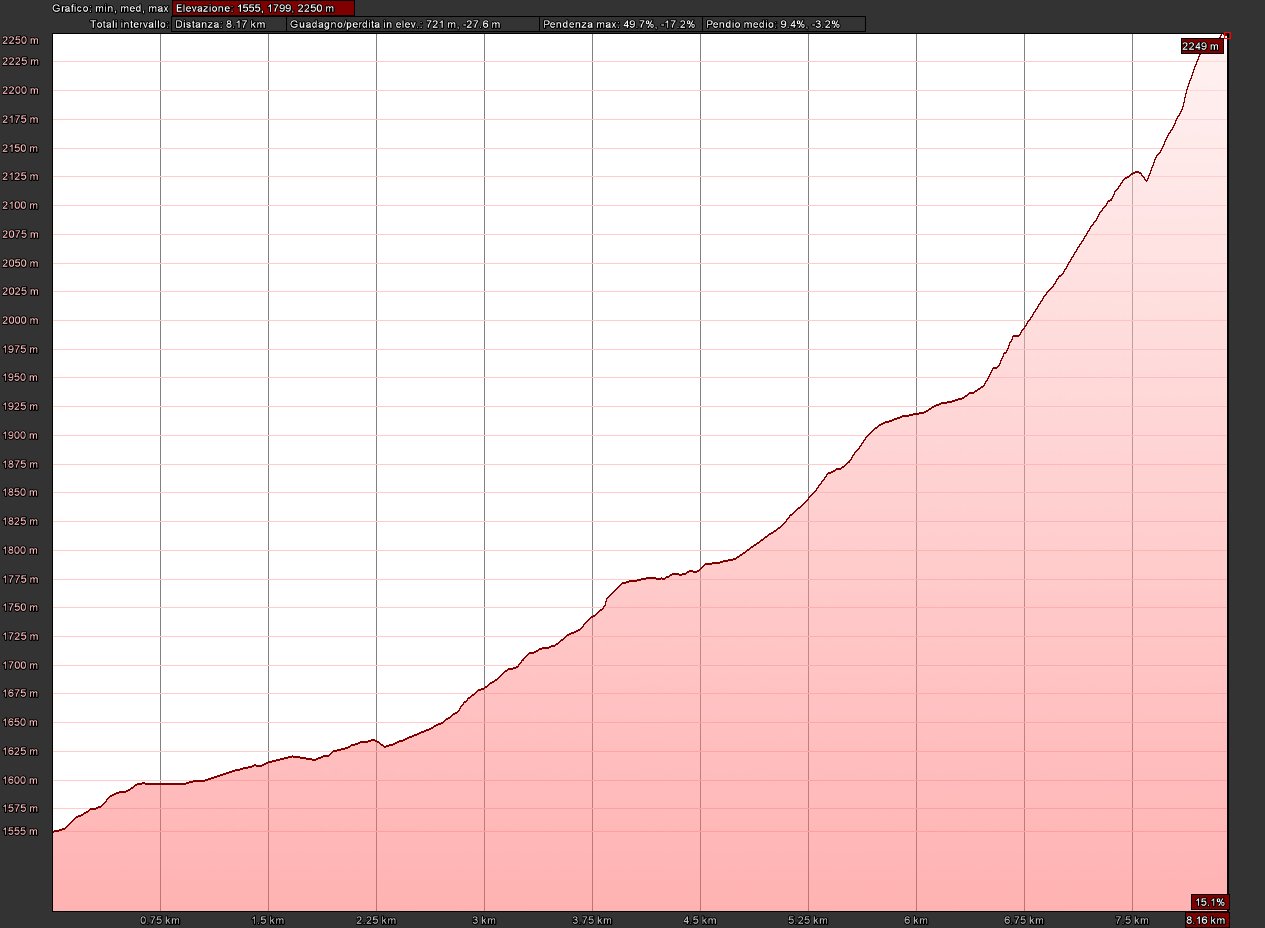Click the dip in profile near 7.5 km

coord(1146,181)
